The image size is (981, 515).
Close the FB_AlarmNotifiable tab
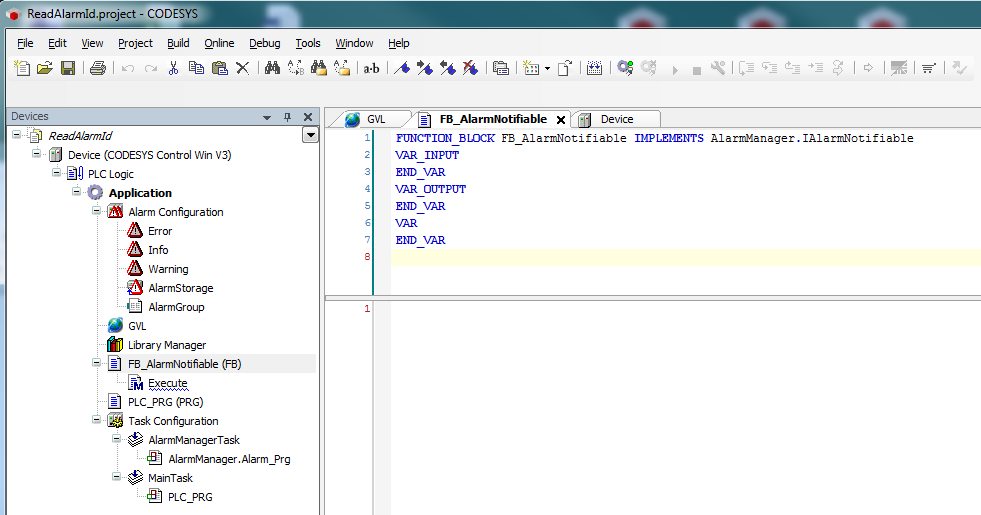pos(561,120)
